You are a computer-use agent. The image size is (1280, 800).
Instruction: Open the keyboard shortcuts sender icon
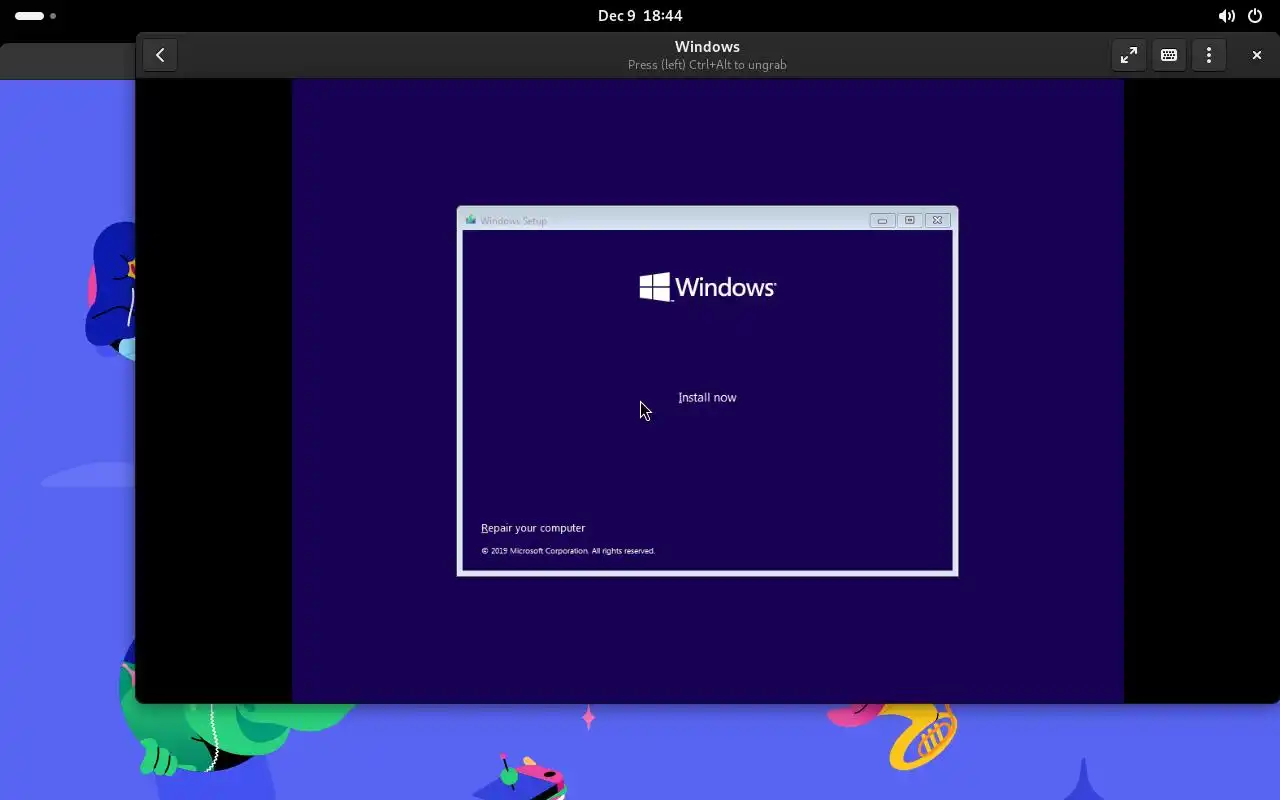tap(1169, 55)
